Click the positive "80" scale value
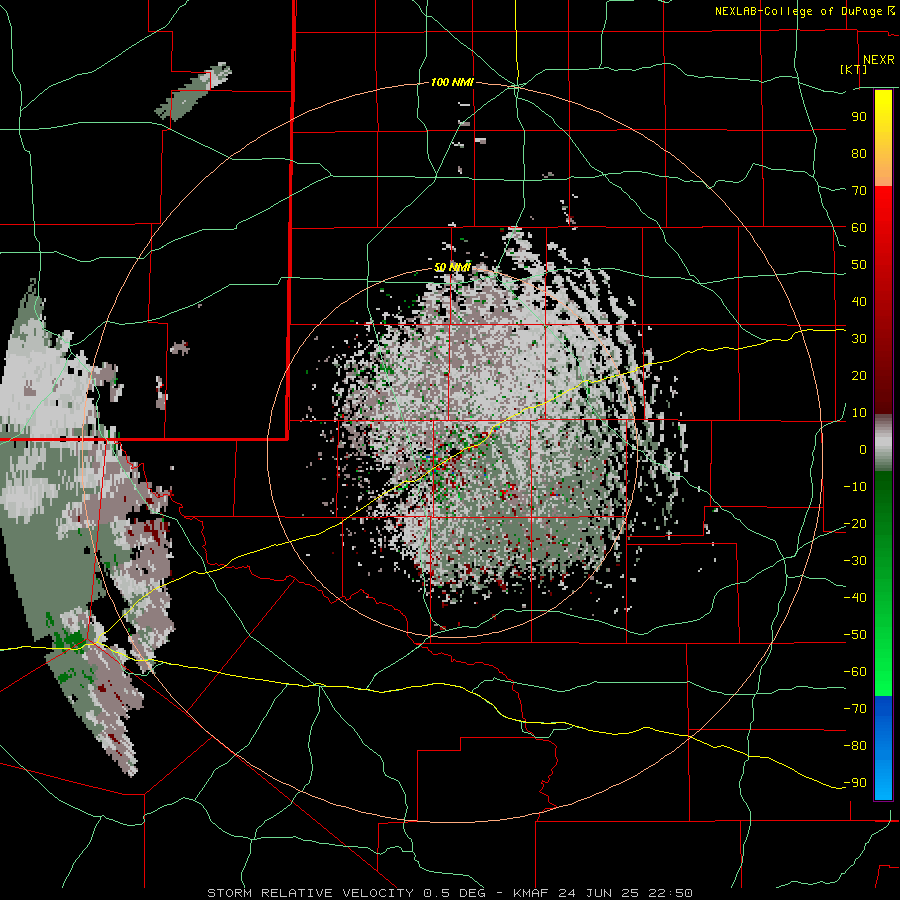This screenshot has height=900, width=900. click(x=859, y=153)
